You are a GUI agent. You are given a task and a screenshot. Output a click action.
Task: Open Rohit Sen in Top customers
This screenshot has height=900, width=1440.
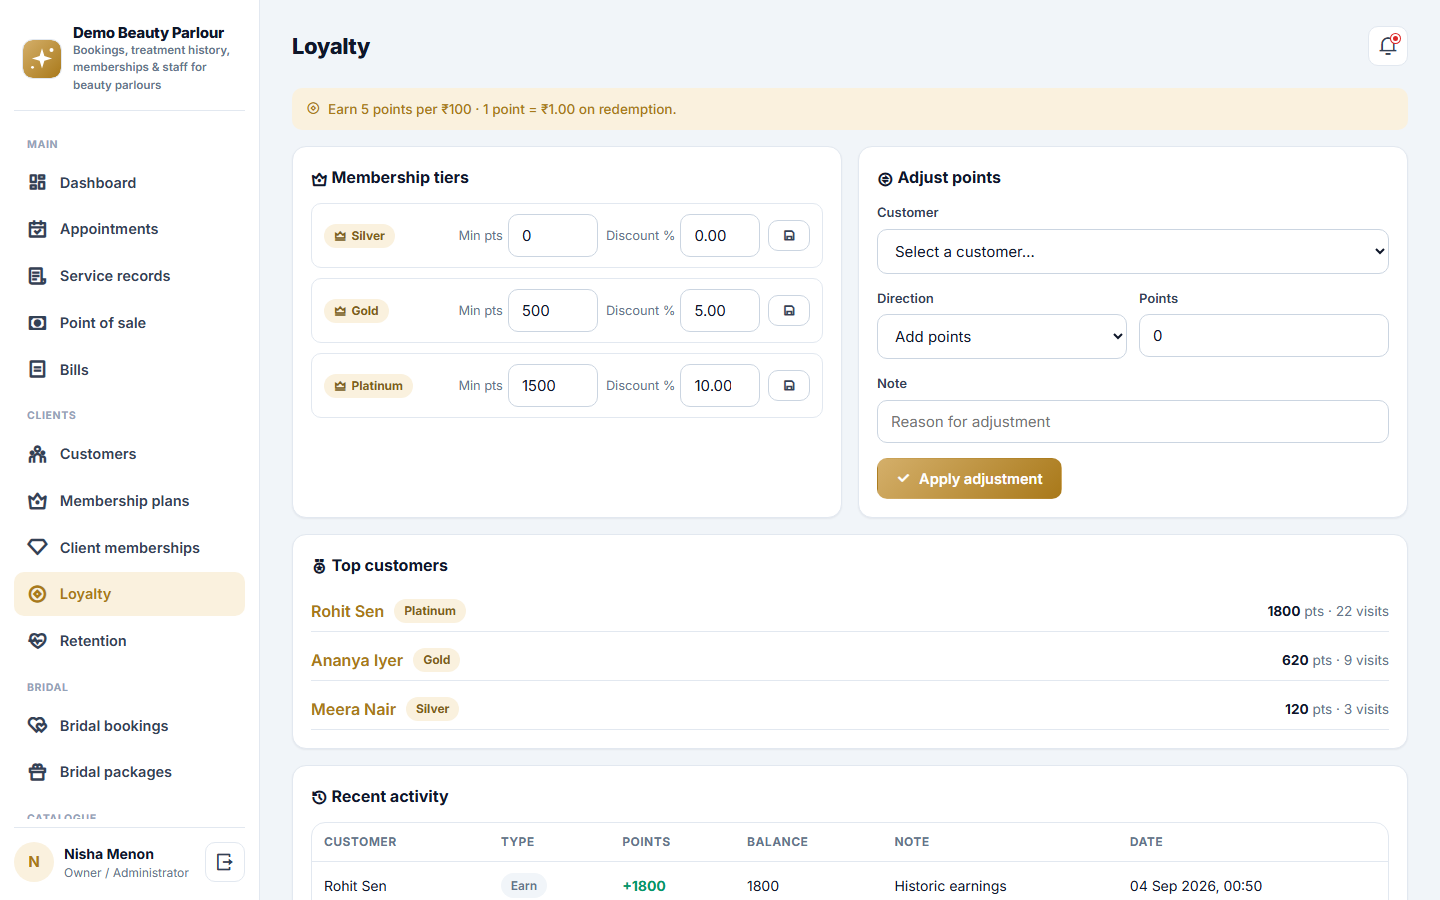click(x=347, y=611)
